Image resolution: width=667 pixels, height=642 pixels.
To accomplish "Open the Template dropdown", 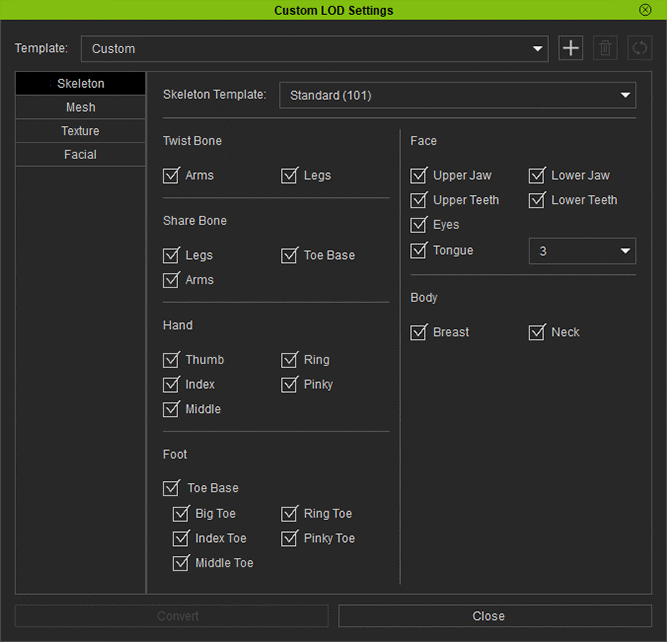I will pyautogui.click(x=314, y=48).
